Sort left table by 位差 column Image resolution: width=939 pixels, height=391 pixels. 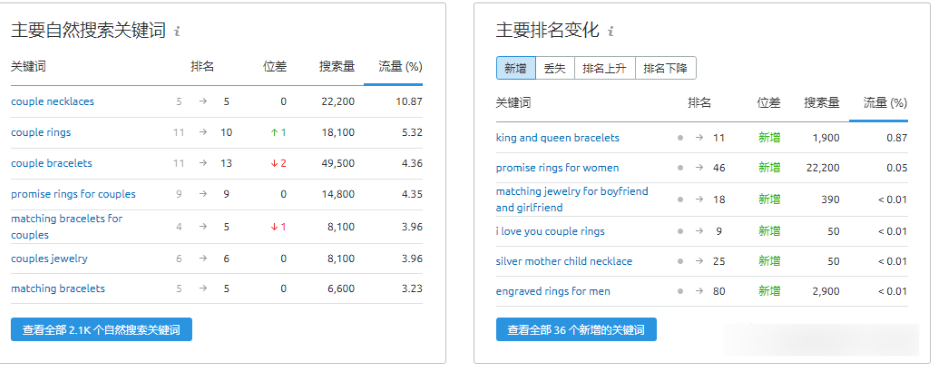pyautogui.click(x=275, y=66)
